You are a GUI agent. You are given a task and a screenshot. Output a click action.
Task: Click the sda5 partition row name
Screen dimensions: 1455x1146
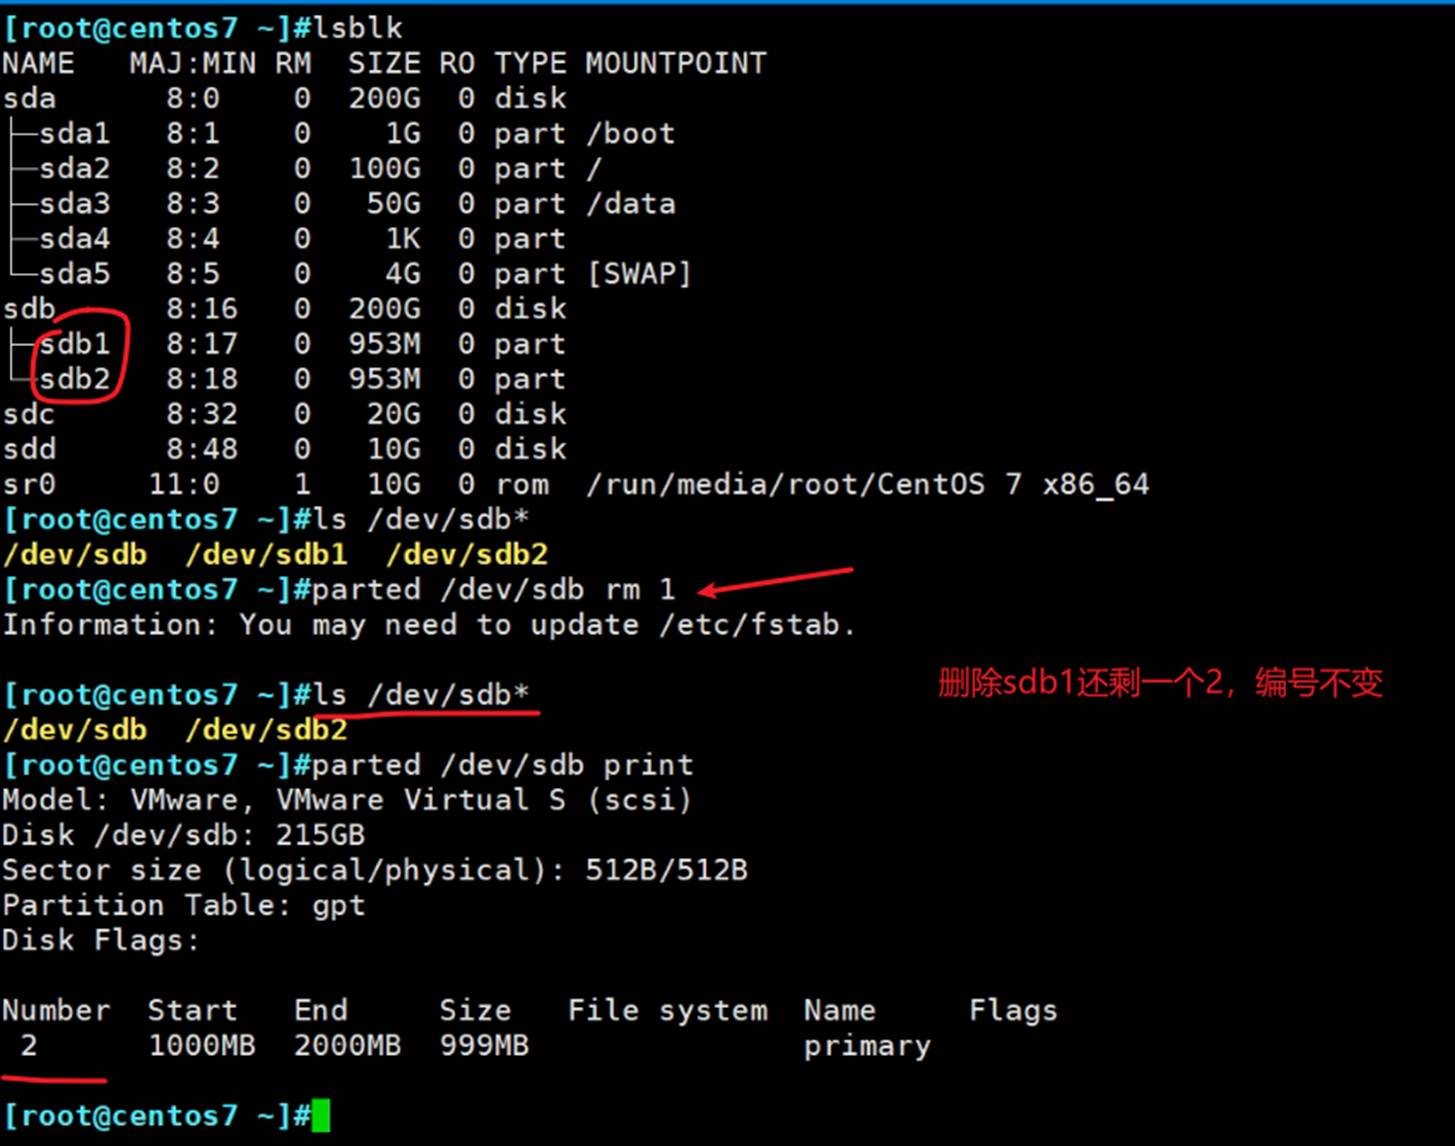75,274
